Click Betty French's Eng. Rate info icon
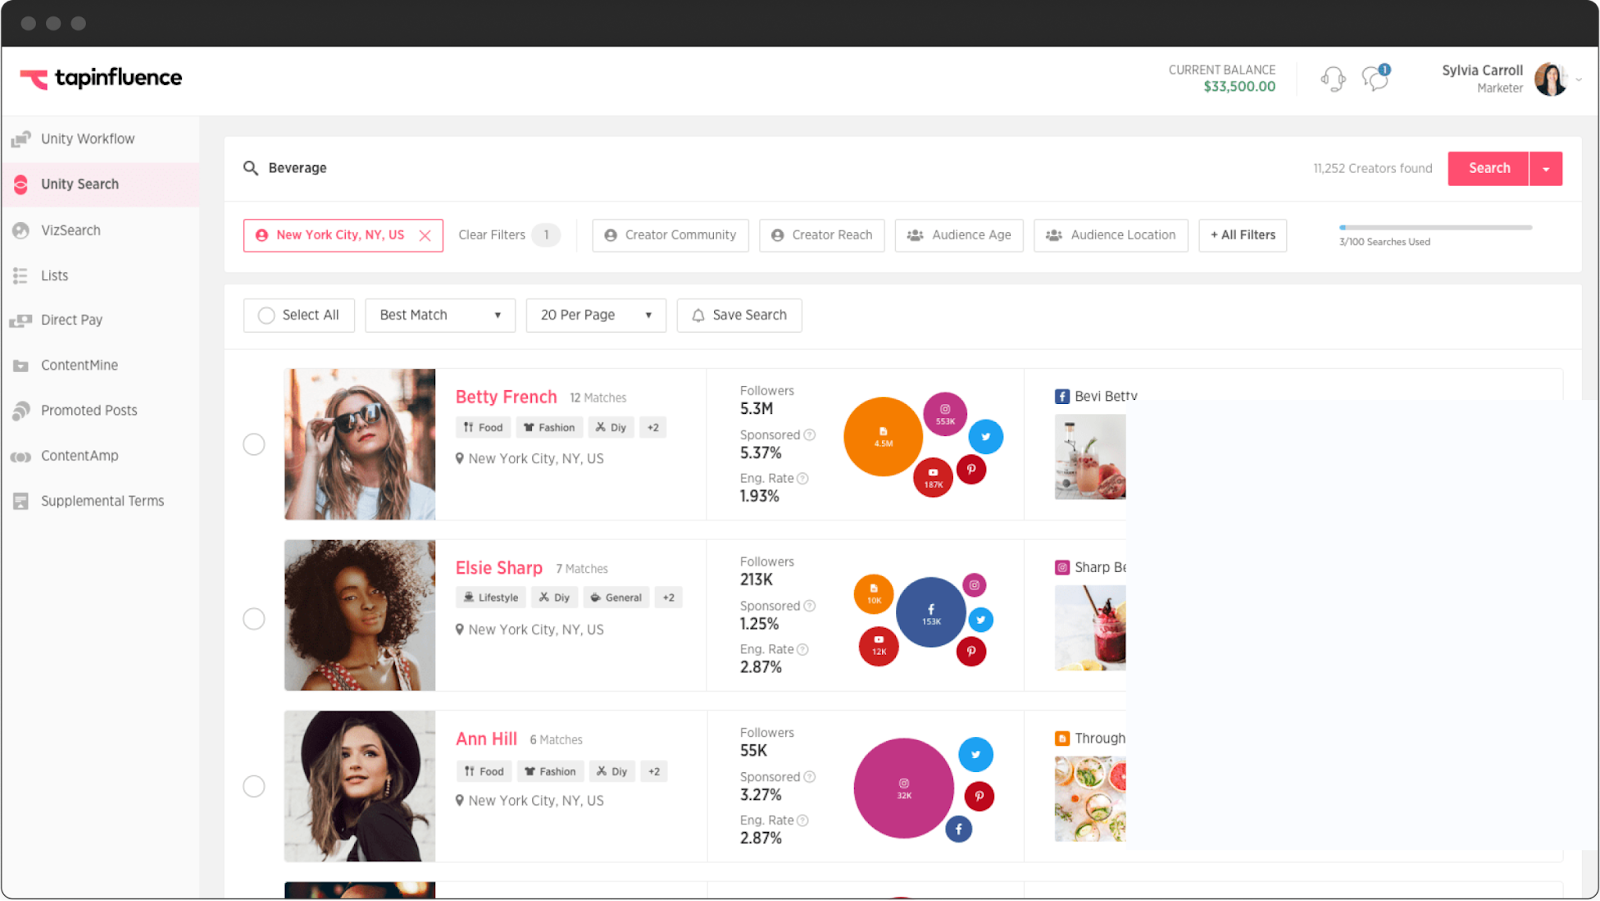The width and height of the screenshot is (1600, 901). click(803, 479)
